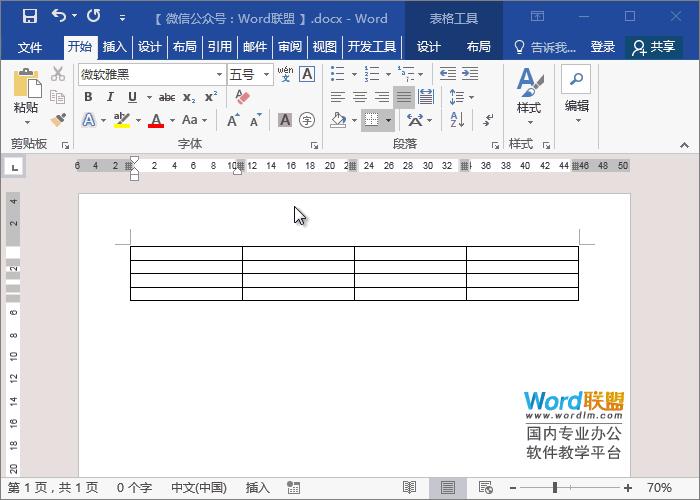Toggle Italic formatting
Image resolution: width=700 pixels, height=500 pixels.
point(110,97)
